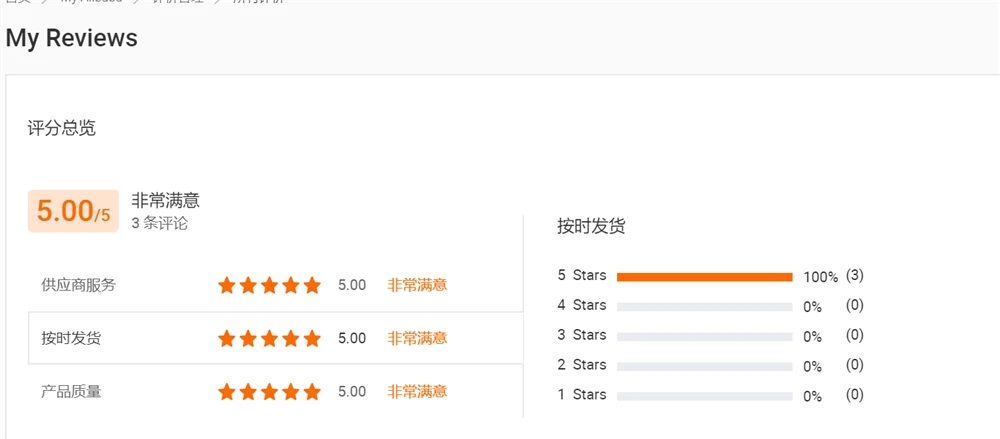
Task: Click the 5.00/5 overall score badge
Action: [73, 211]
